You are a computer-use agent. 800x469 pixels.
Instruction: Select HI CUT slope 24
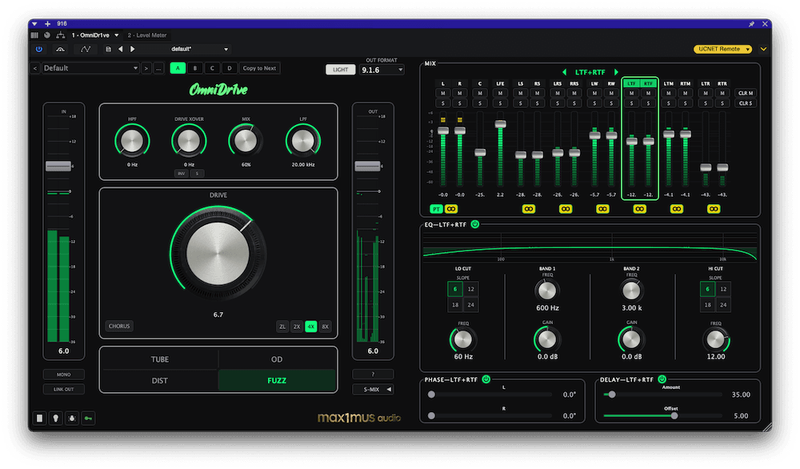coord(723,305)
